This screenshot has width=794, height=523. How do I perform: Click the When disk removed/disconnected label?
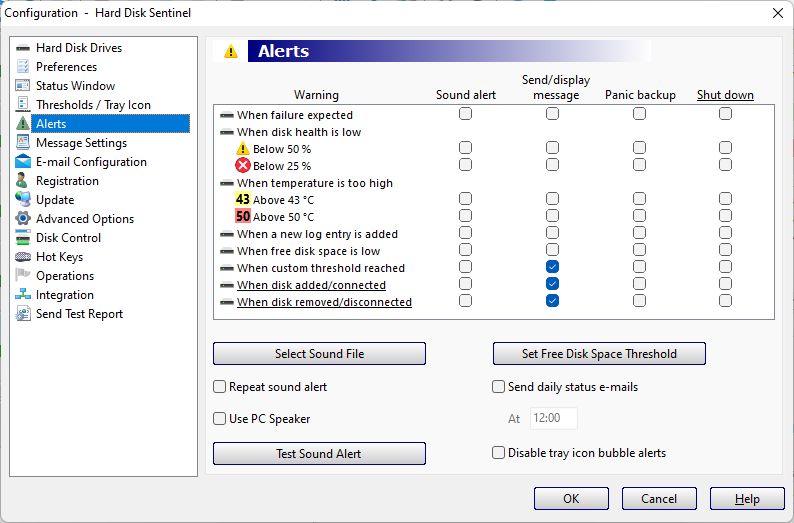(x=324, y=302)
